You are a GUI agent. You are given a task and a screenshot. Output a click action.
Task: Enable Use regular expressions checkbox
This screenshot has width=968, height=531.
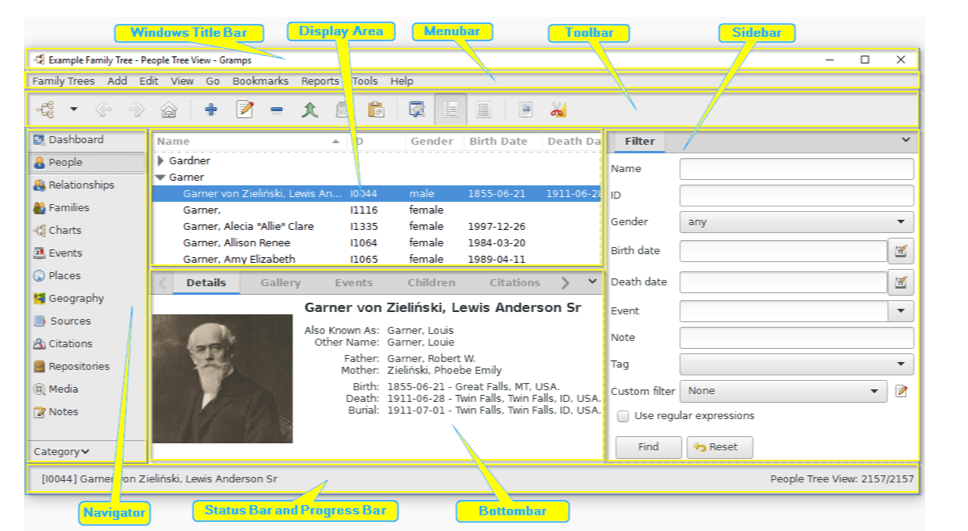coord(623,416)
